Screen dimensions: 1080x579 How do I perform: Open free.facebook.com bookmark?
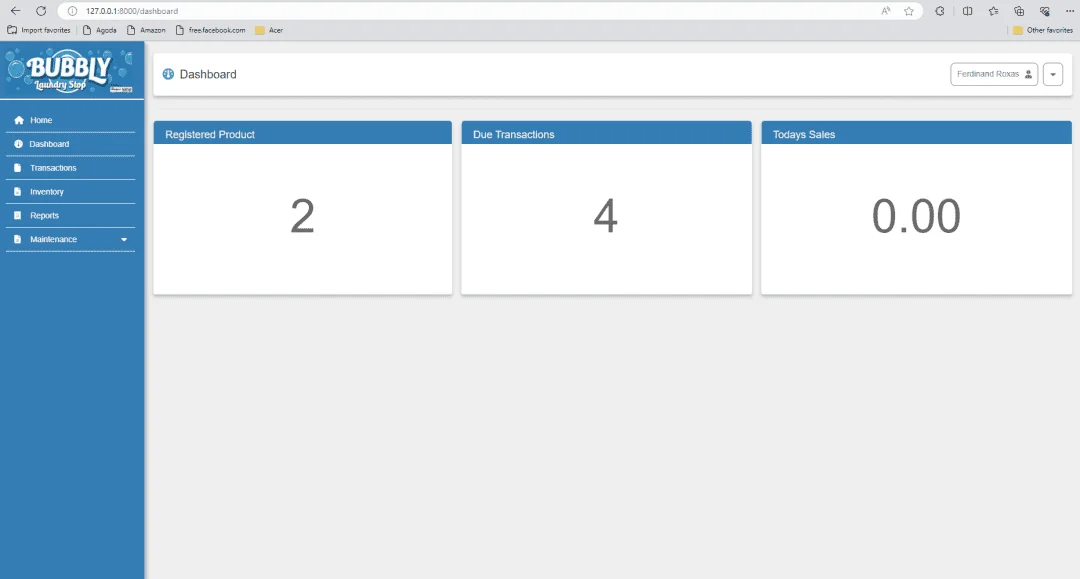(211, 30)
